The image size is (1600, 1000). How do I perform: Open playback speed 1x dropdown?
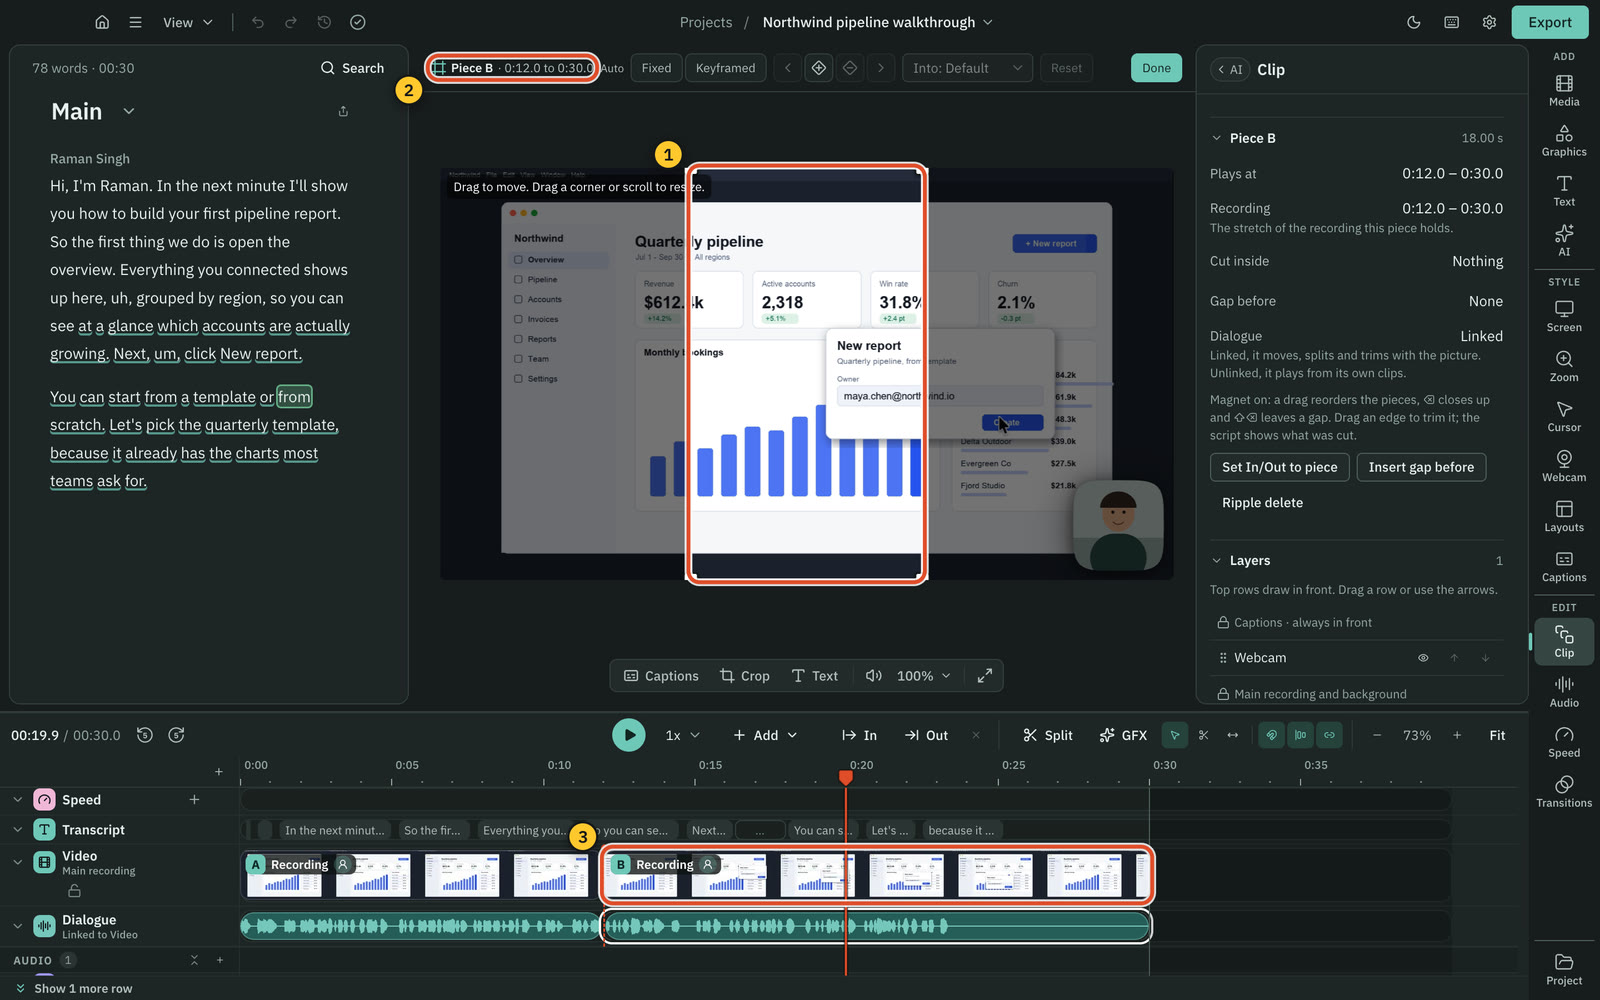pyautogui.click(x=683, y=735)
